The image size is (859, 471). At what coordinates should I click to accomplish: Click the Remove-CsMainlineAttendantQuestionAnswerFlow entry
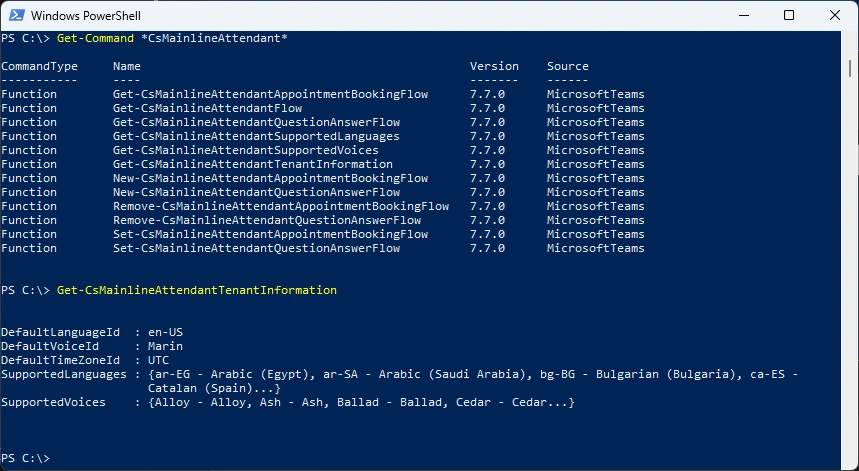tap(267, 220)
